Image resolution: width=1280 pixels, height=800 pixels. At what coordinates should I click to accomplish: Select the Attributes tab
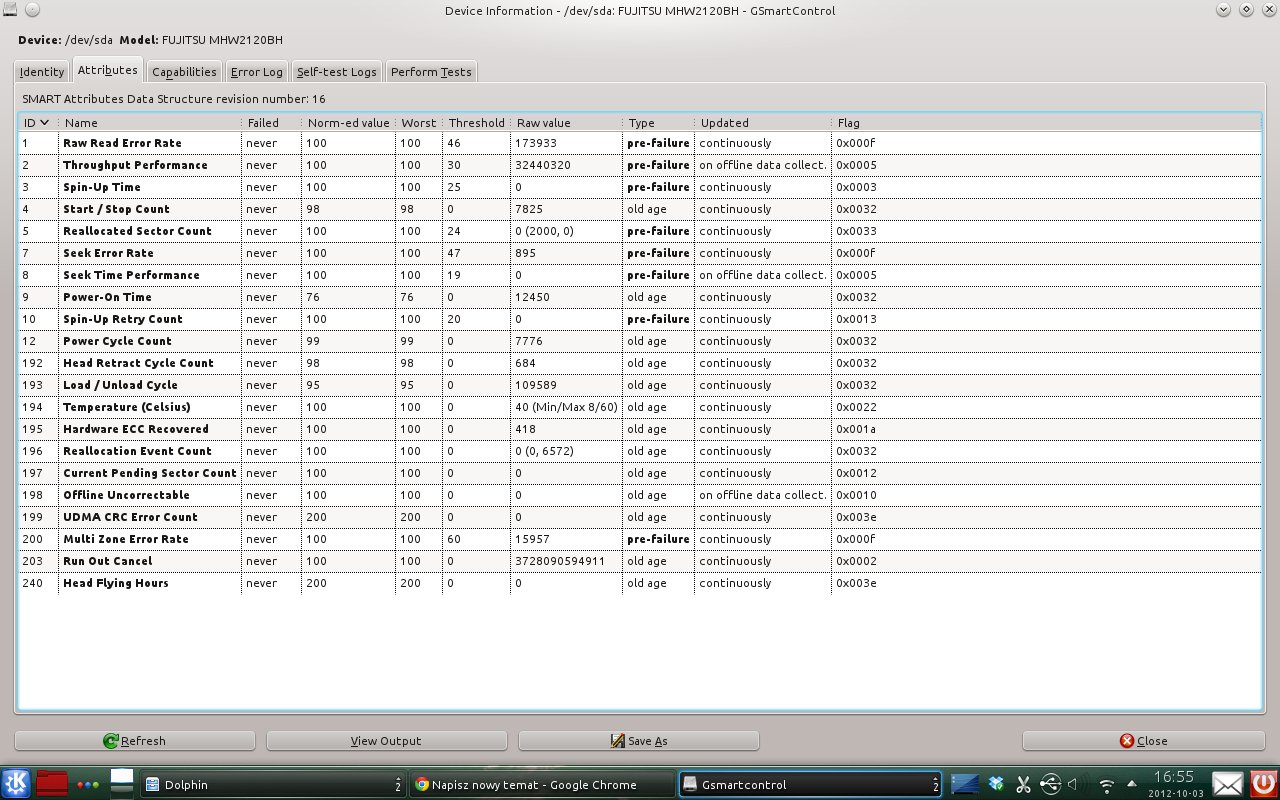[108, 70]
